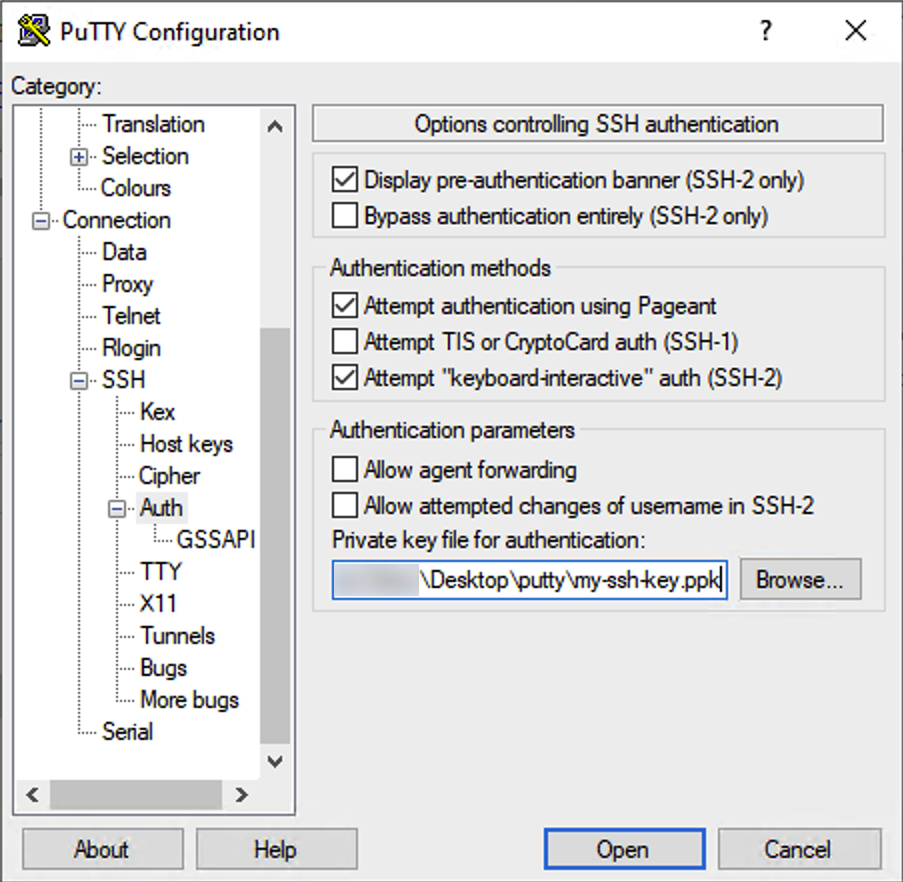The image size is (903, 882).
Task: Collapse the SSH tree node
Action: click(x=79, y=381)
